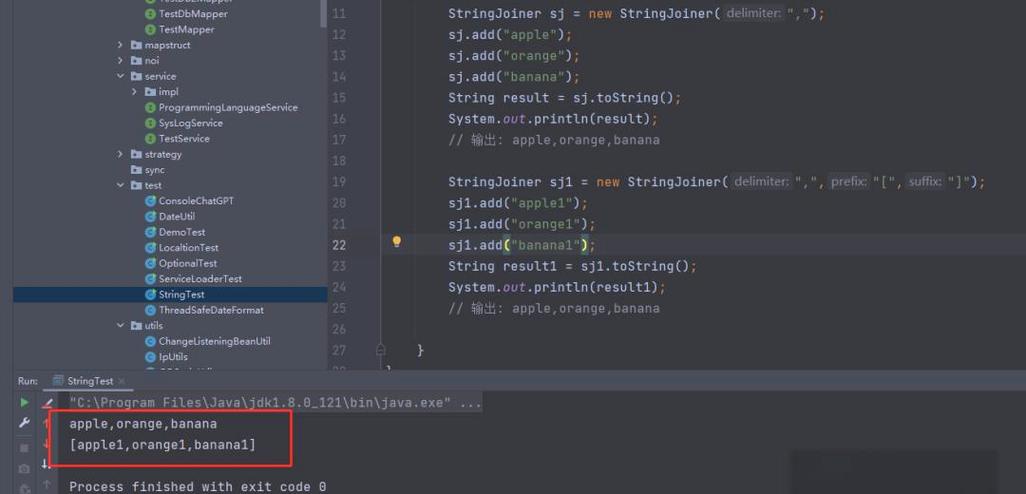This screenshot has height=494, width=1026.
Task: Click DemoTest class icon
Action: 150,232
